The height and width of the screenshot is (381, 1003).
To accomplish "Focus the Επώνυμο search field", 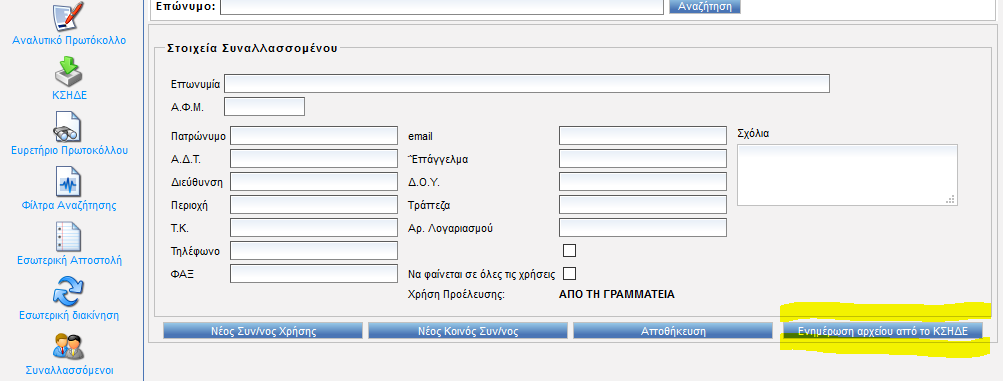I will (x=443, y=6).
